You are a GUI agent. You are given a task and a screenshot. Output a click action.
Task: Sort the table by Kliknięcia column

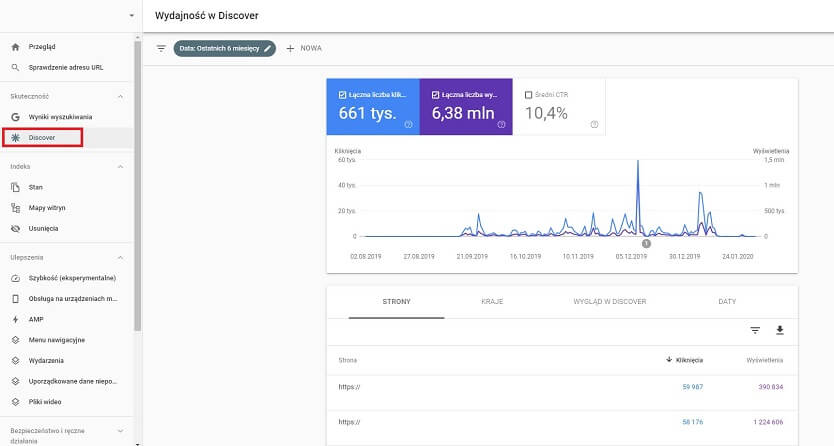(685, 359)
